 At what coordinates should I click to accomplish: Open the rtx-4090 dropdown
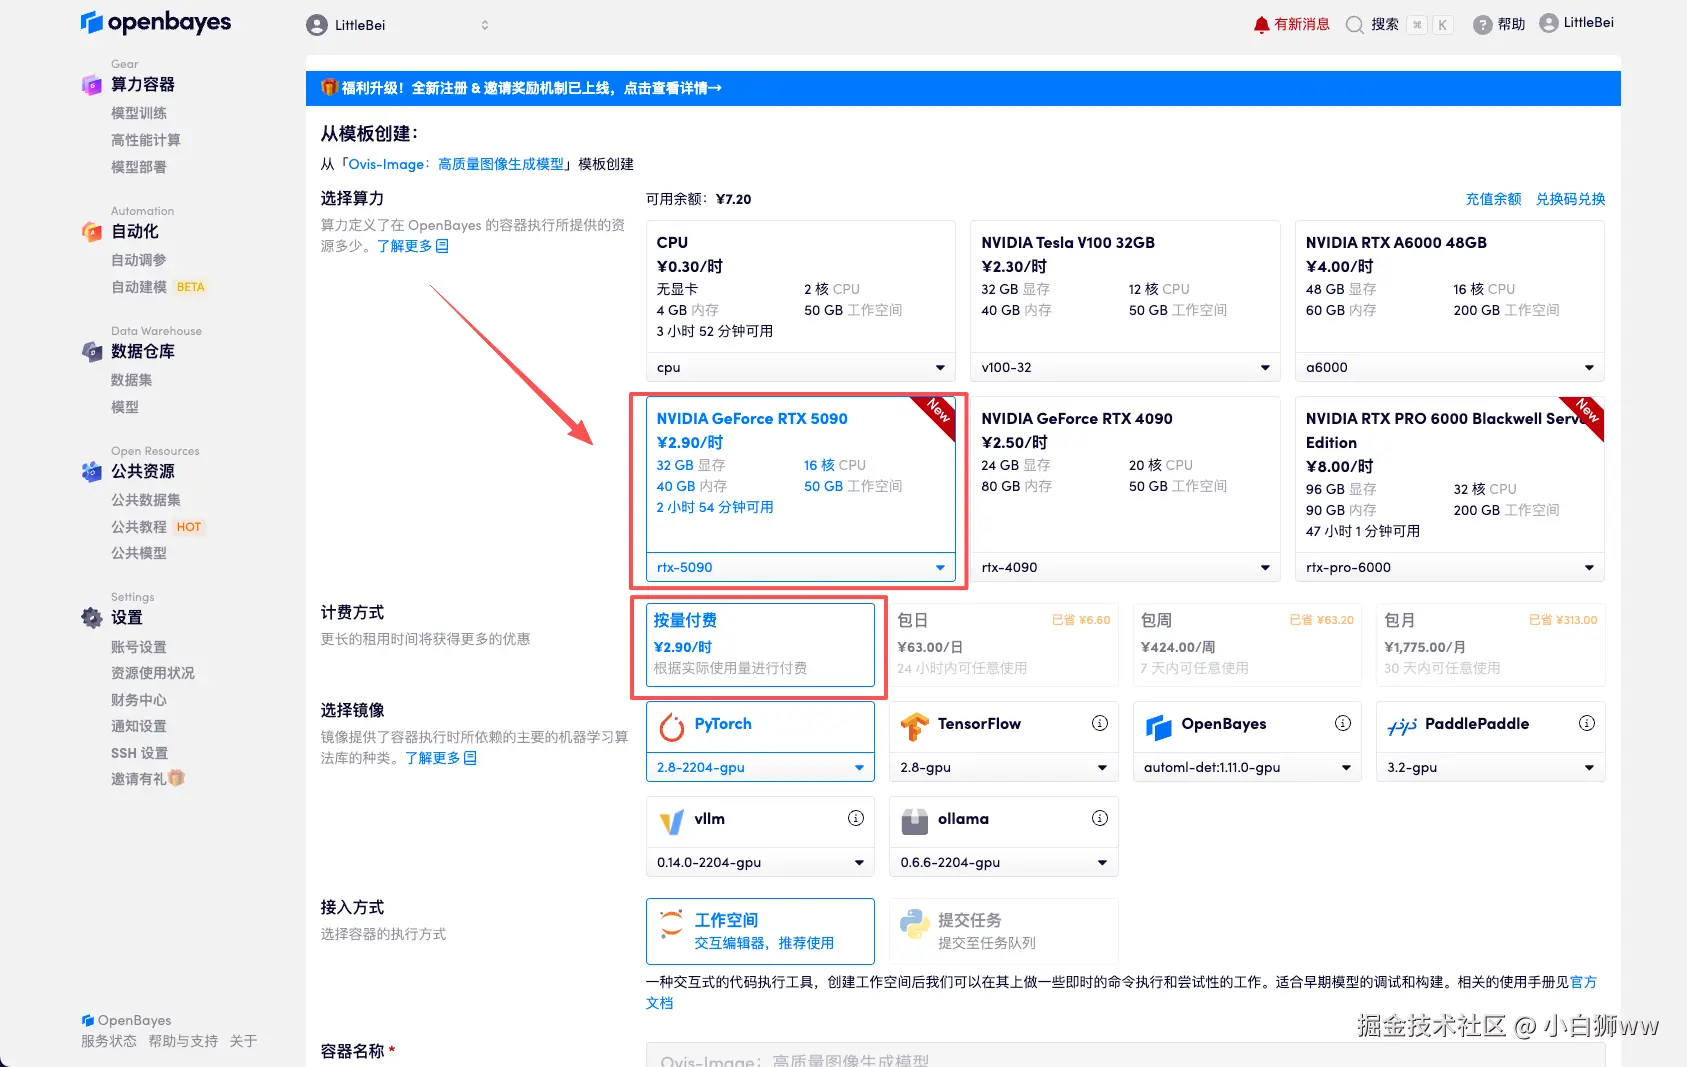(1125, 568)
